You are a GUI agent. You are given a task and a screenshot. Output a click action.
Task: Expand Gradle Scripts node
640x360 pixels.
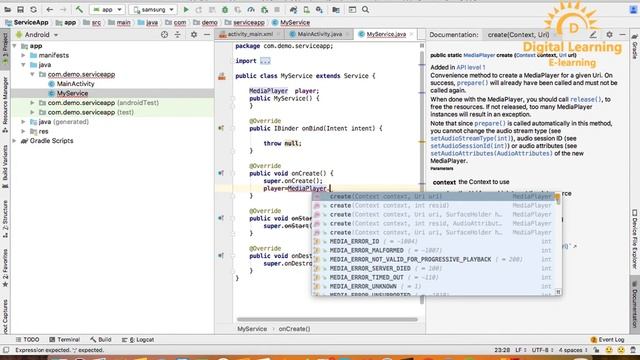point(15,141)
